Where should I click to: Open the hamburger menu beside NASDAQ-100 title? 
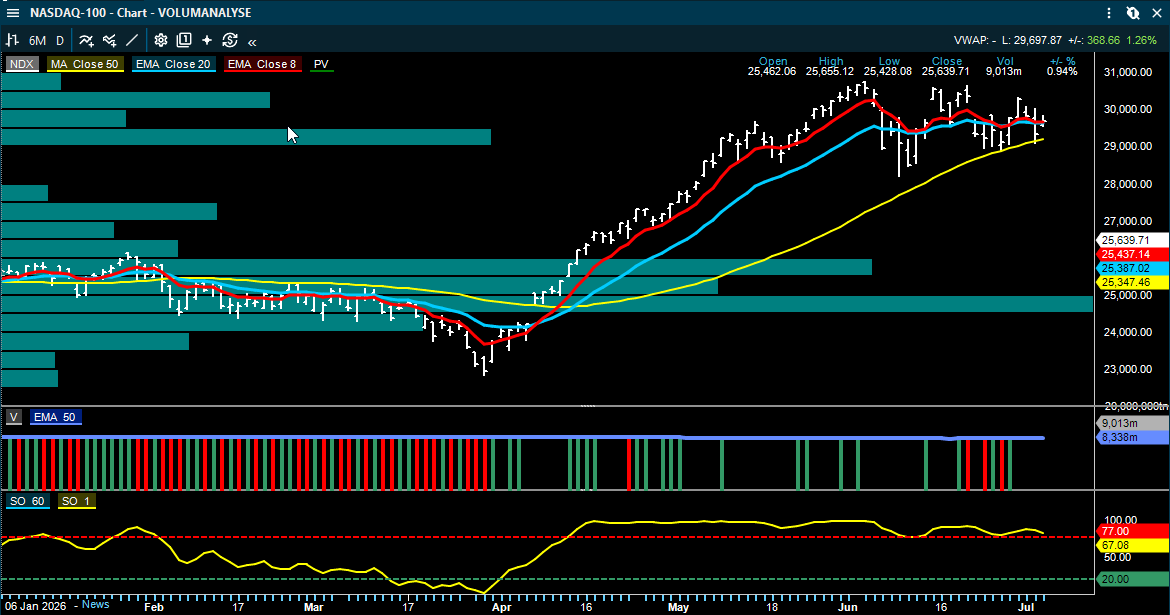[13, 13]
